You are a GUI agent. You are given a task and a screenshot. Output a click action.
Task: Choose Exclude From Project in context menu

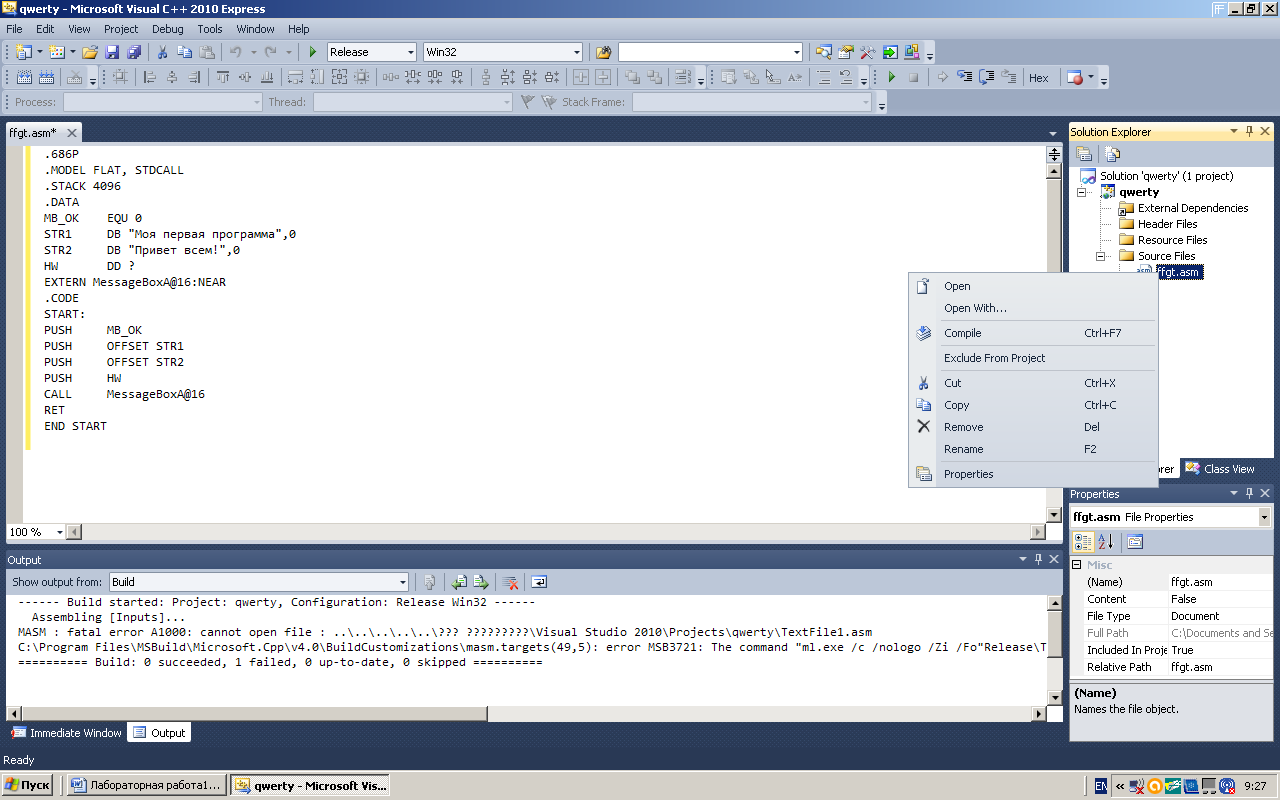click(x=1032, y=358)
